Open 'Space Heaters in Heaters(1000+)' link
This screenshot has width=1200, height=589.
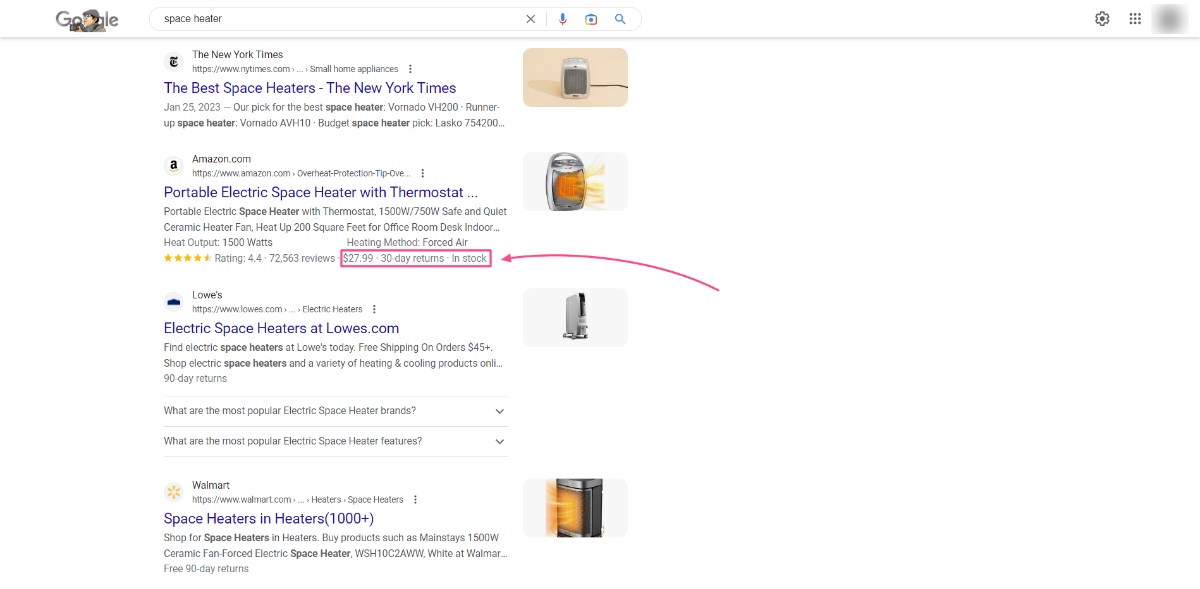[x=269, y=518]
